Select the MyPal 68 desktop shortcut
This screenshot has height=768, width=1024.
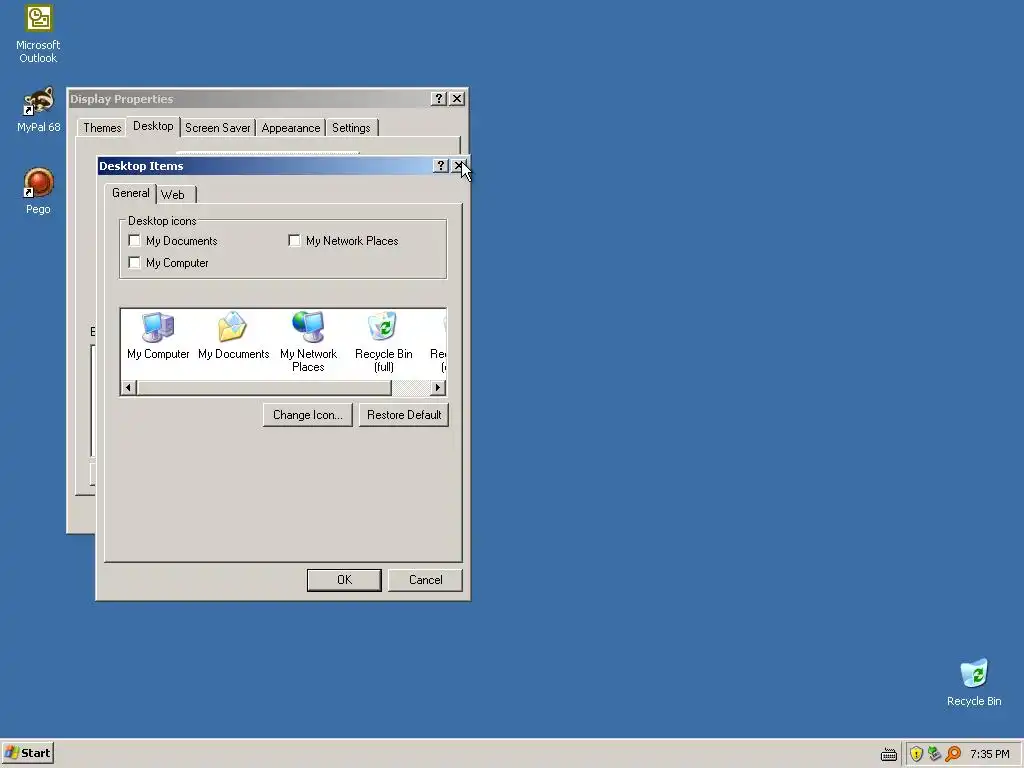point(39,110)
